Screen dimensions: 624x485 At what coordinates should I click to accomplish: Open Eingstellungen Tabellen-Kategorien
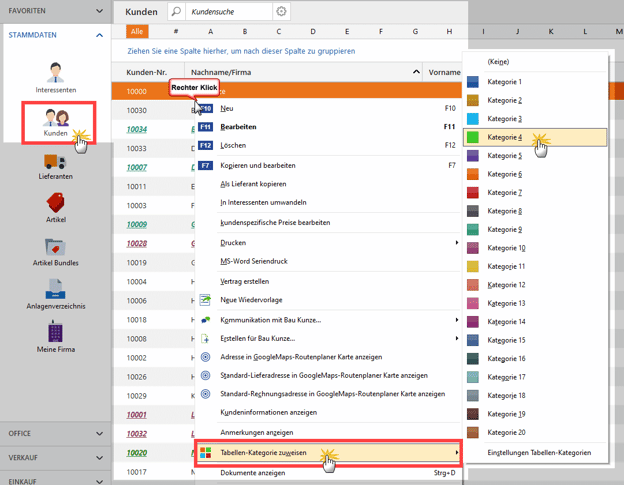[x=538, y=452]
